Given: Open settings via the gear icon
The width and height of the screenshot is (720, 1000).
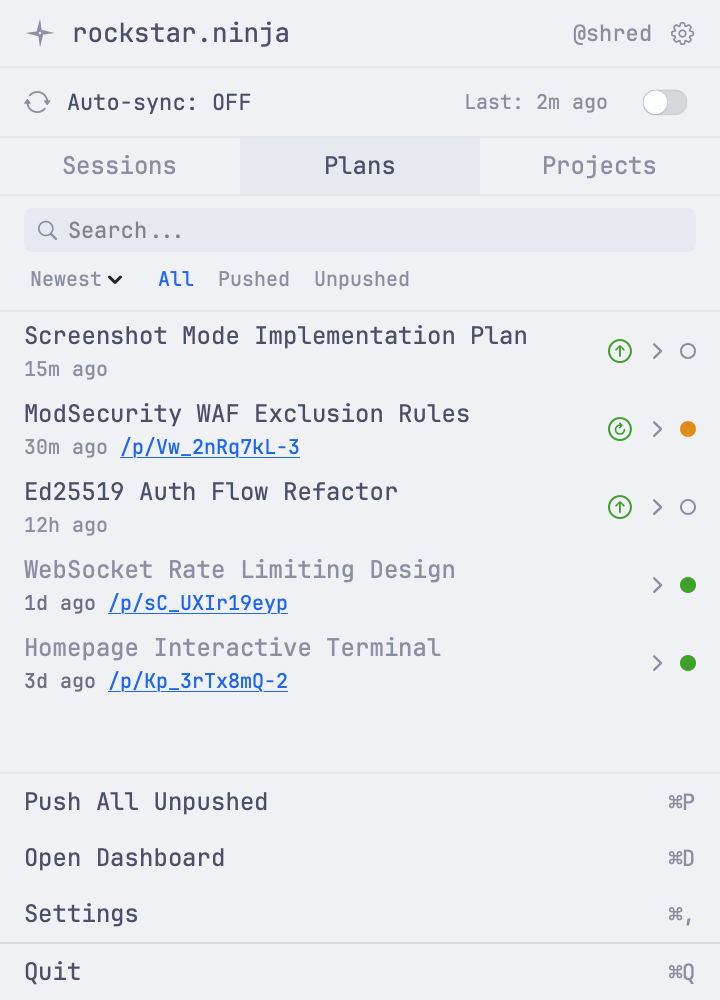Looking at the screenshot, I should [x=682, y=33].
